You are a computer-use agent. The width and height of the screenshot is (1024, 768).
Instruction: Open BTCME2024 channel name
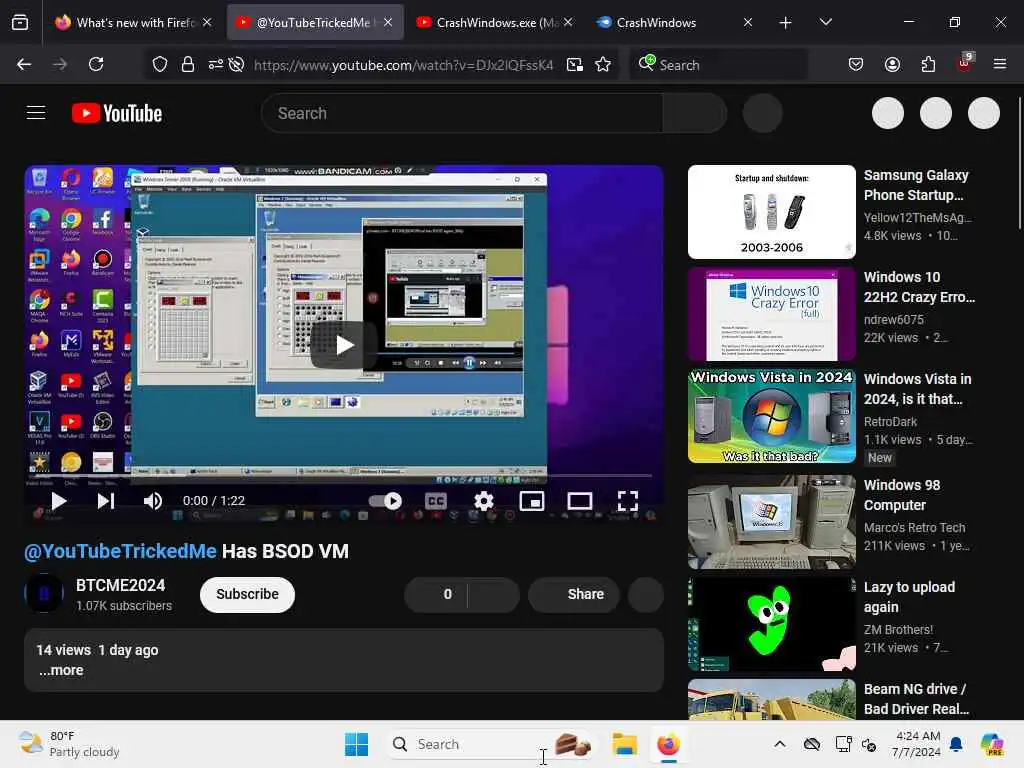click(x=120, y=585)
